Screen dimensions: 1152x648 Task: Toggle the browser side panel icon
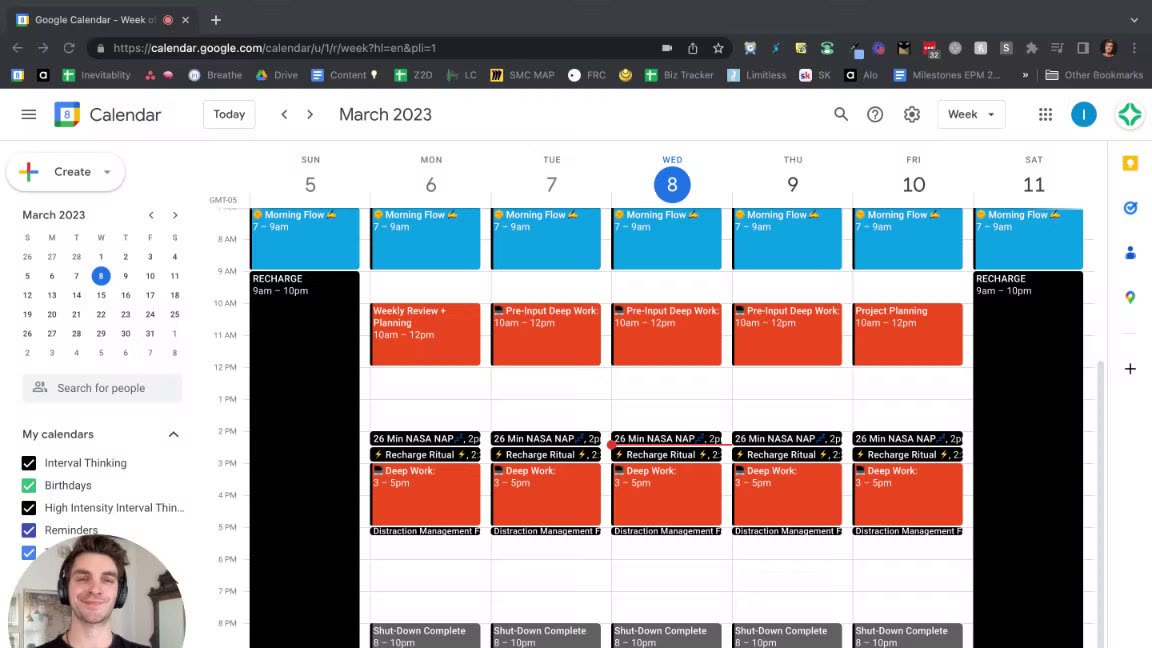pyautogui.click(x=1083, y=48)
